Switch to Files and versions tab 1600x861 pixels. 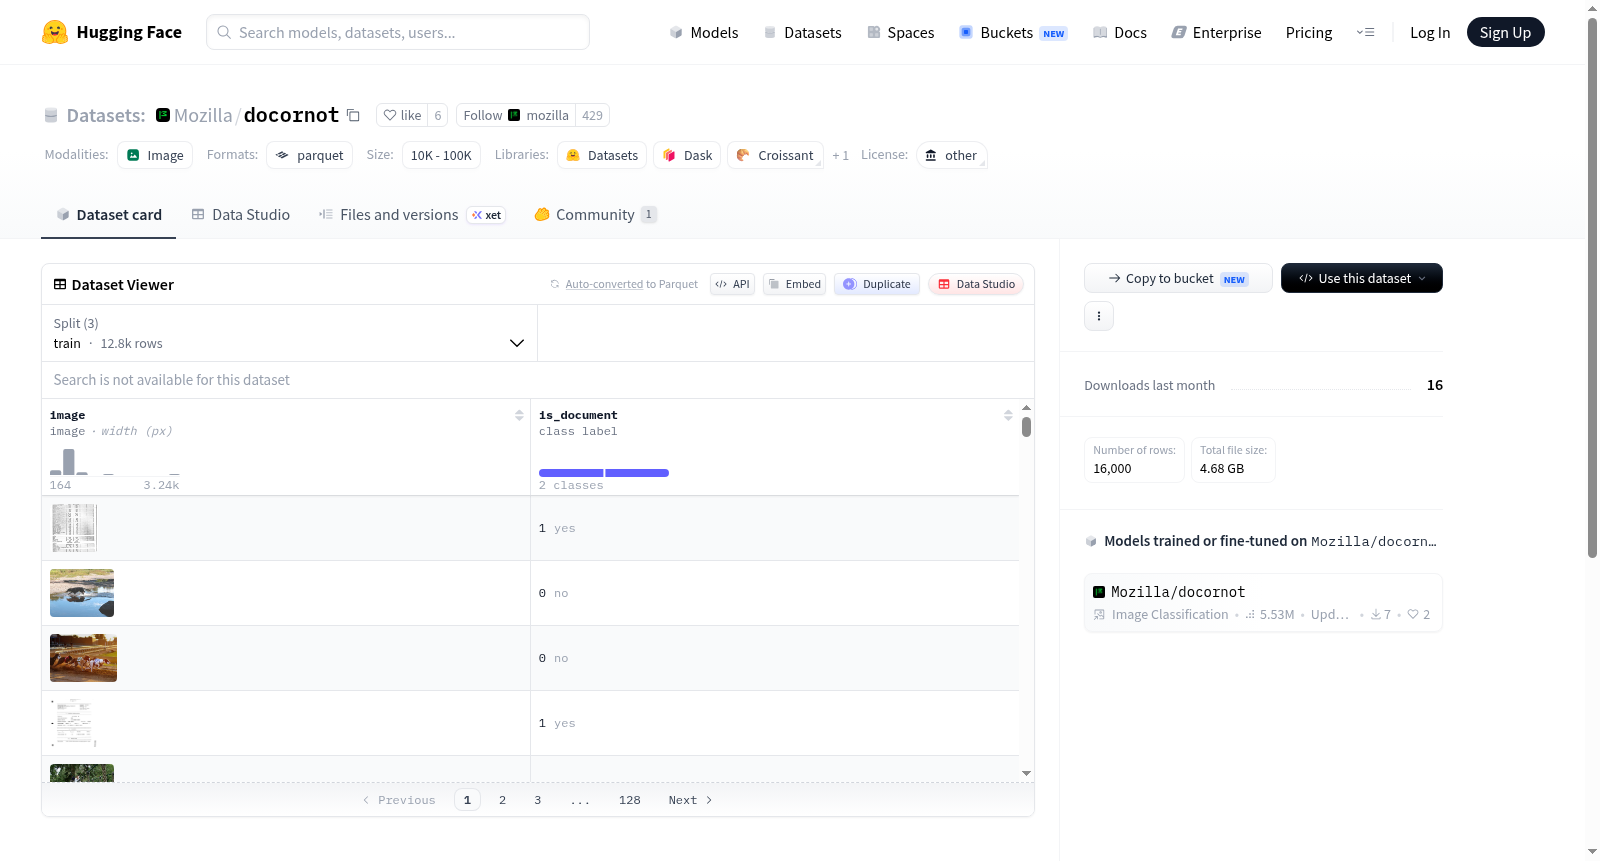coord(412,214)
